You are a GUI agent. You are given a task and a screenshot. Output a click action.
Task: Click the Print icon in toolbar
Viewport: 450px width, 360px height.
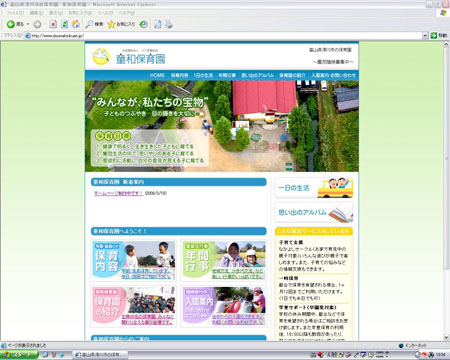(169, 24)
